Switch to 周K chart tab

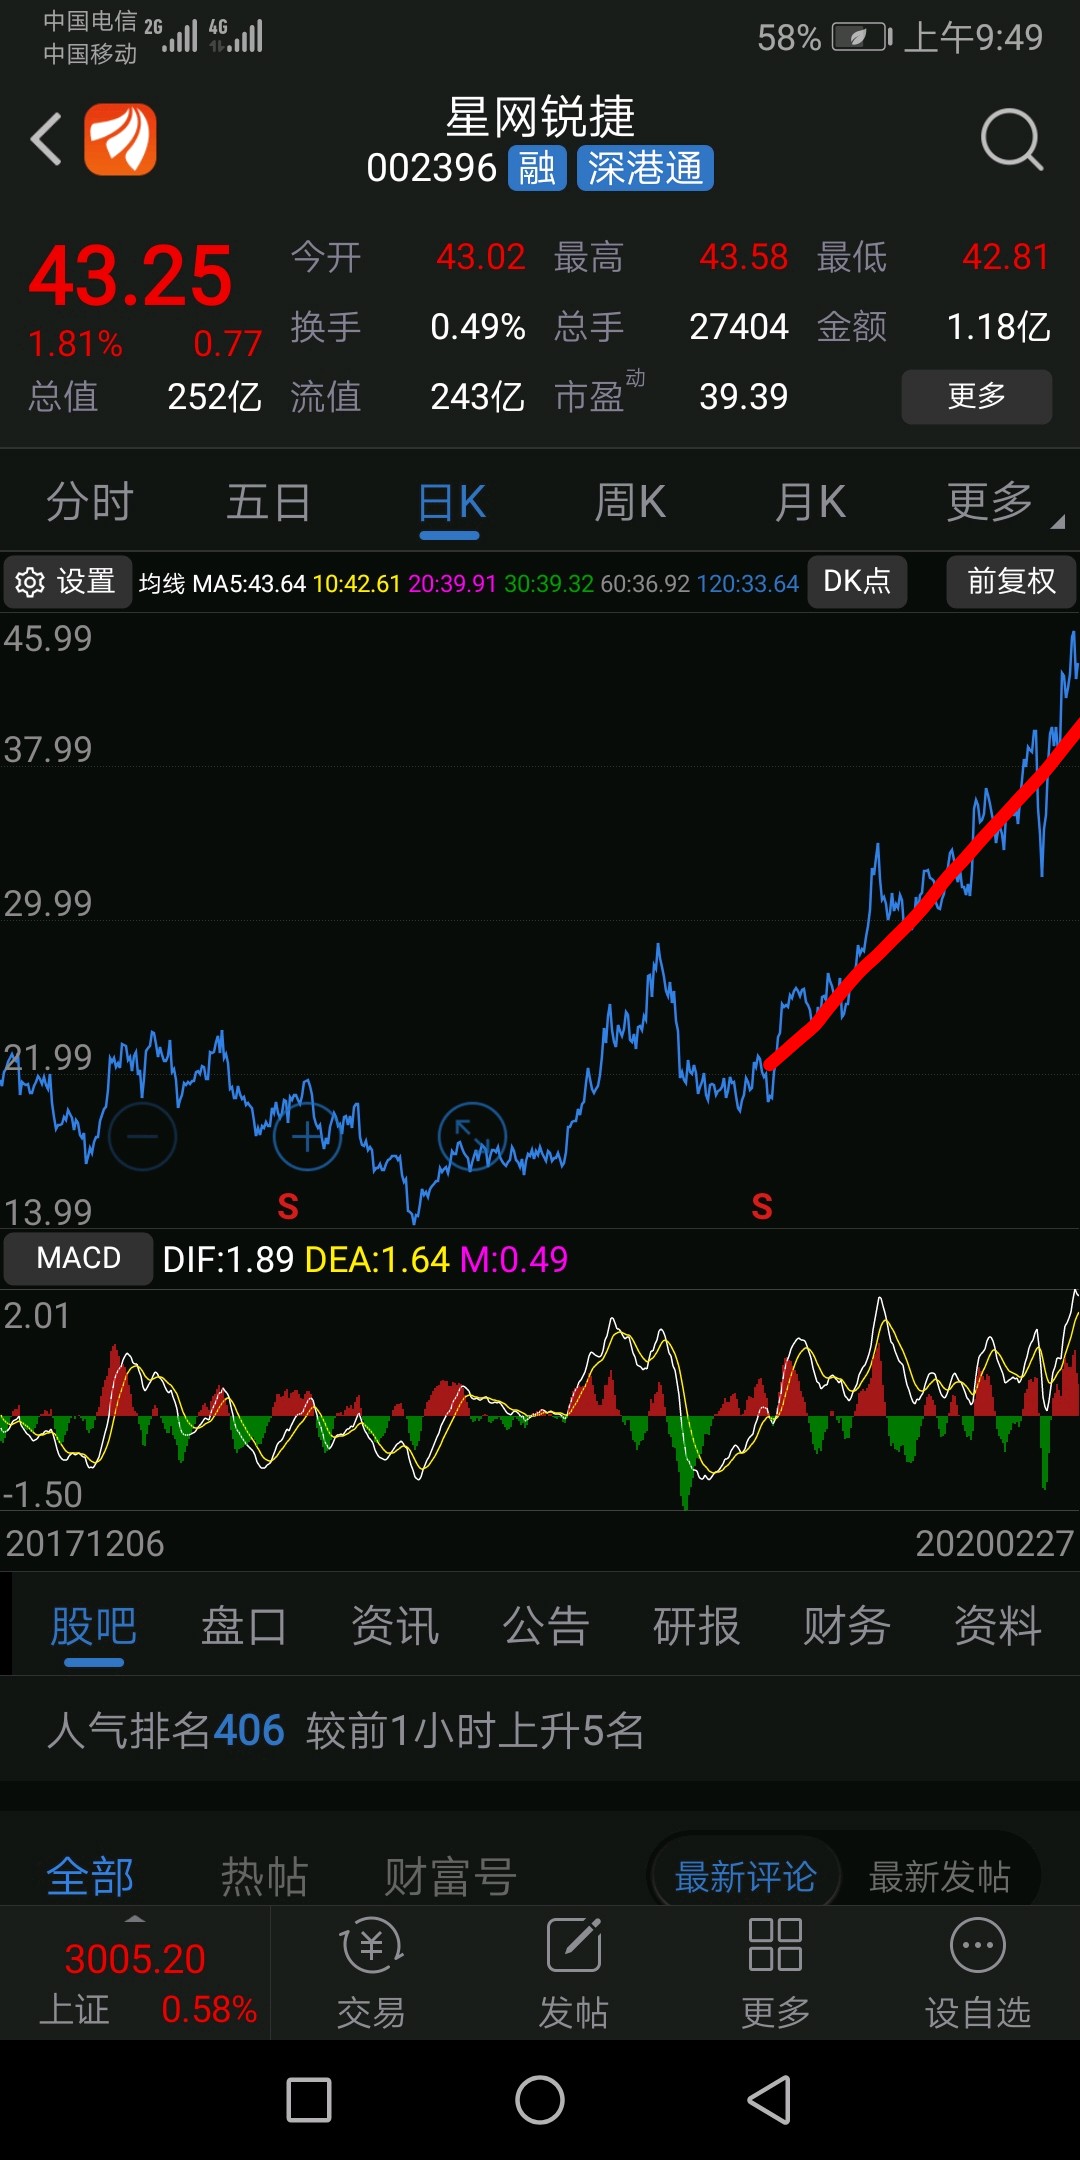coord(630,502)
